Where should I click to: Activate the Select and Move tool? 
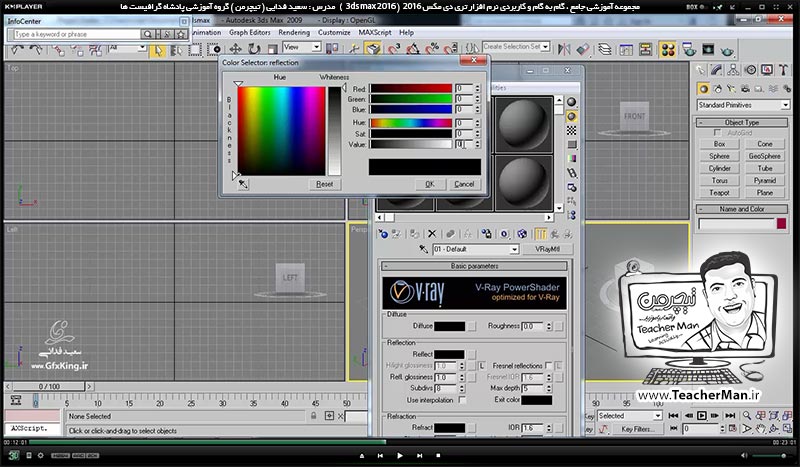(235, 49)
